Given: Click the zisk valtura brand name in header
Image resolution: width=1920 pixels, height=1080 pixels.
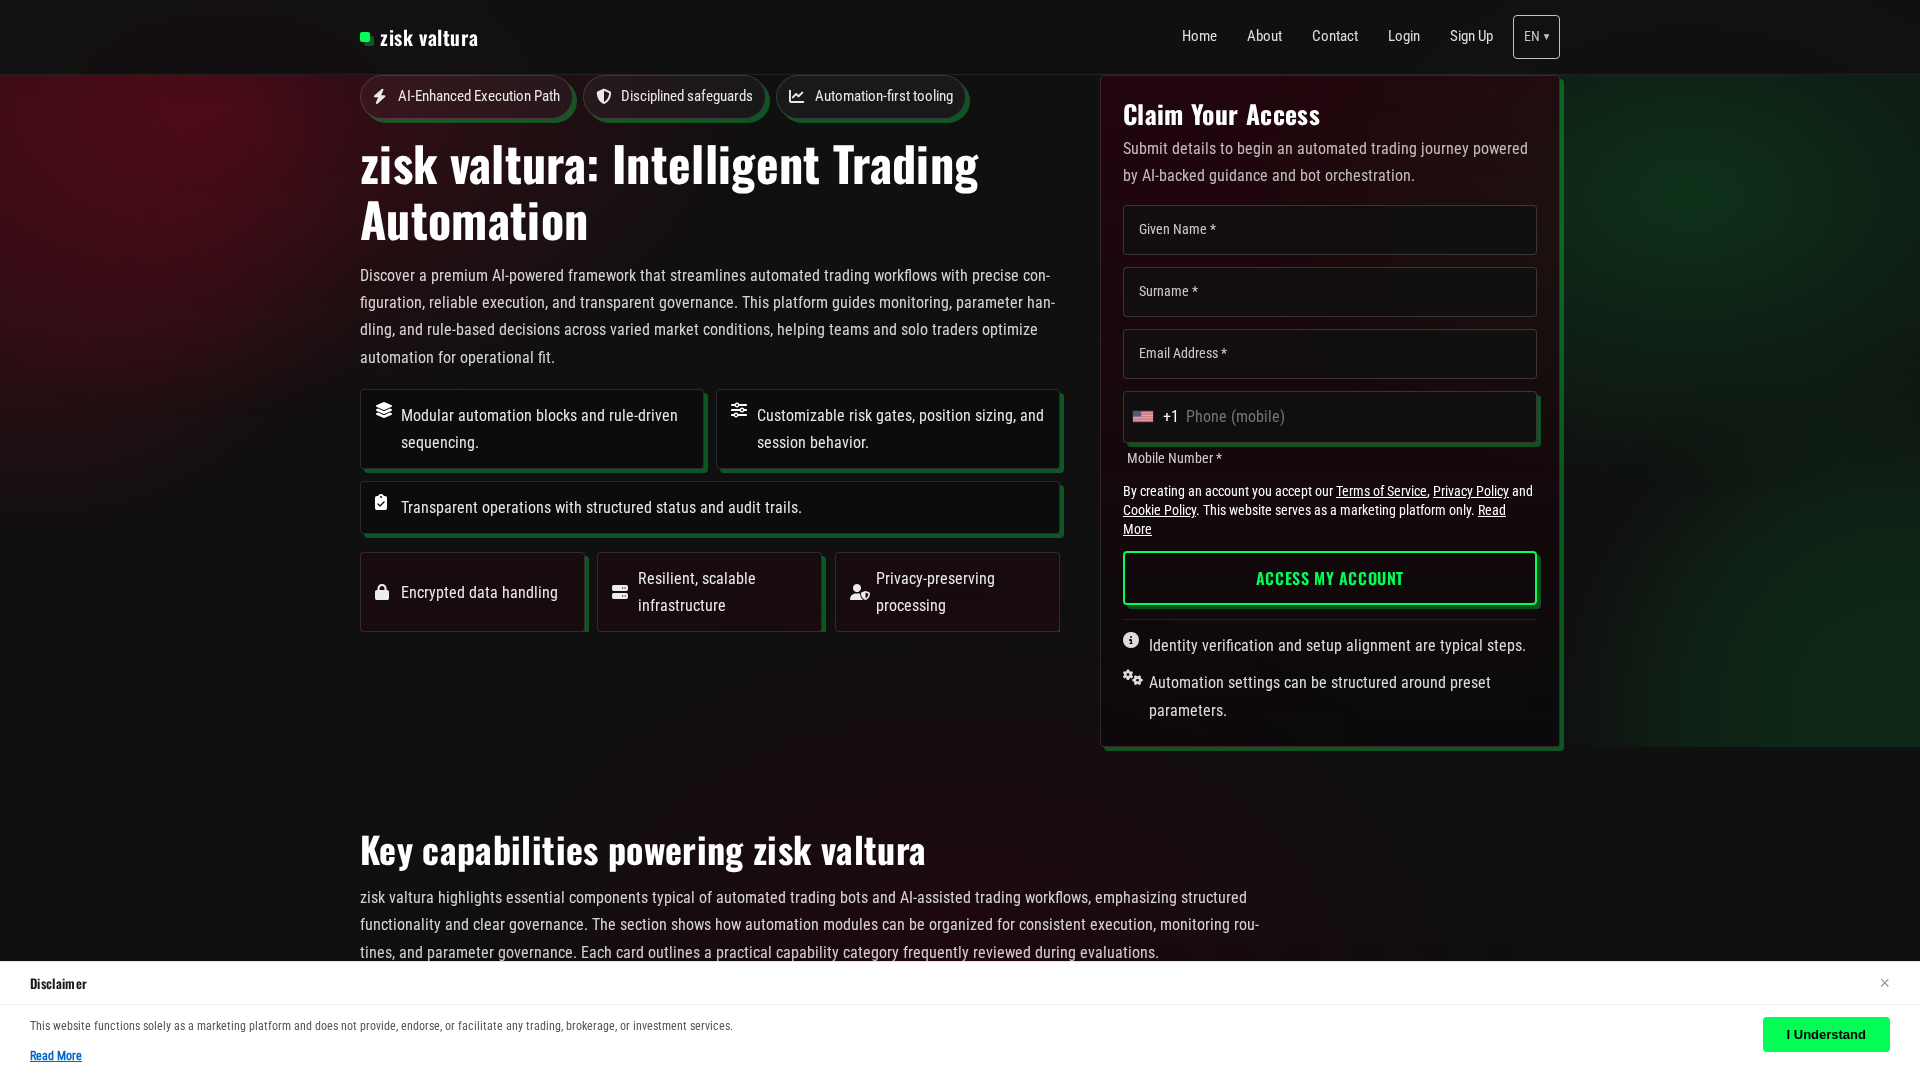Looking at the screenshot, I should pos(429,38).
